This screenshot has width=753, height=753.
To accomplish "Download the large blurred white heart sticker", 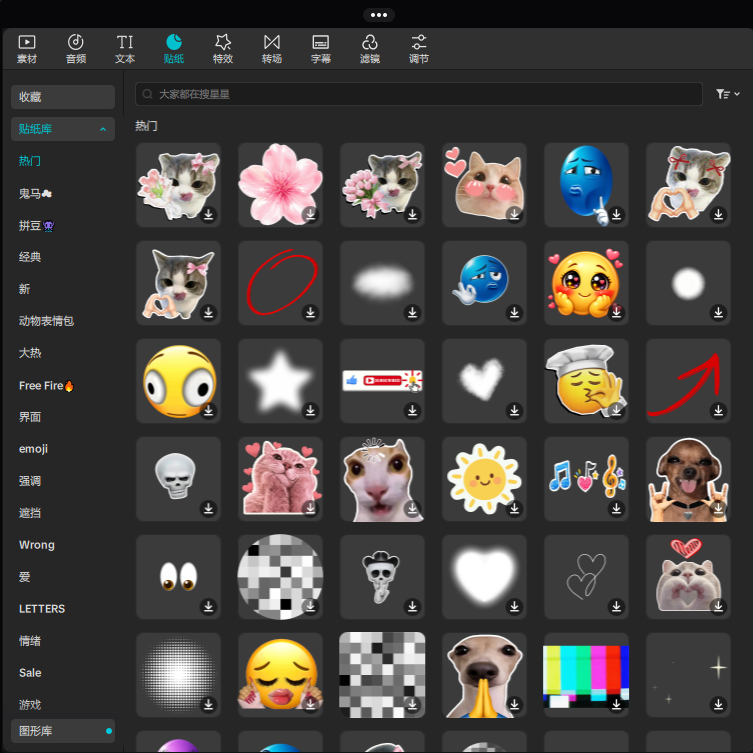I will click(514, 607).
